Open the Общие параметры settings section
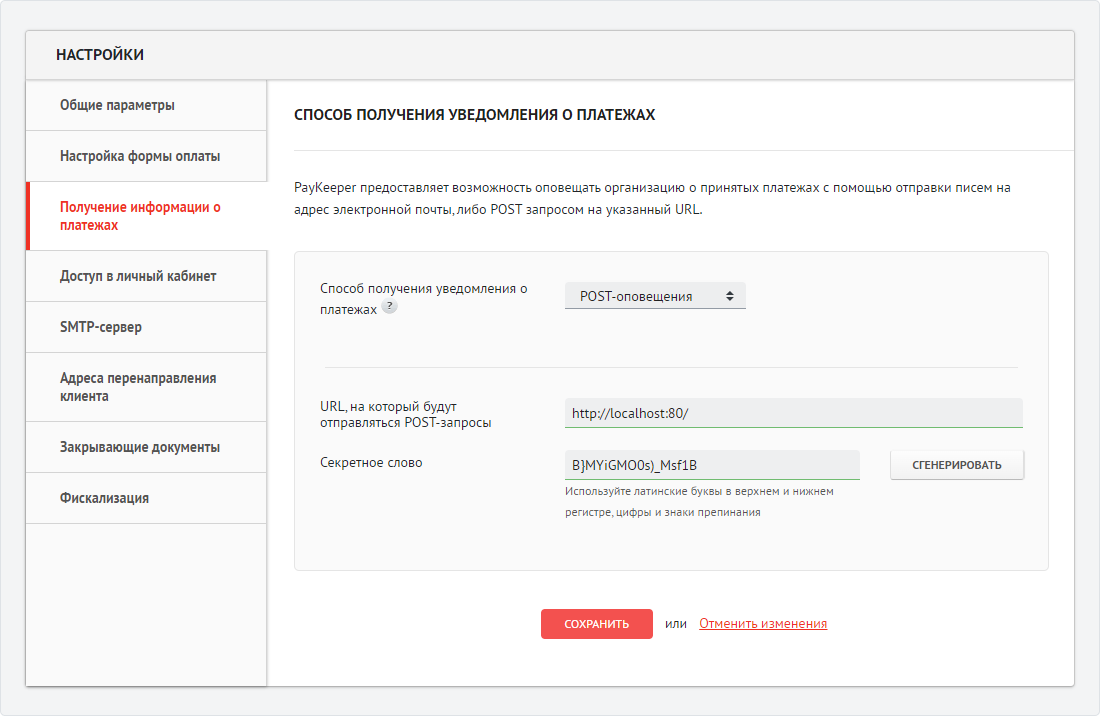The image size is (1100, 716). [x=117, y=105]
